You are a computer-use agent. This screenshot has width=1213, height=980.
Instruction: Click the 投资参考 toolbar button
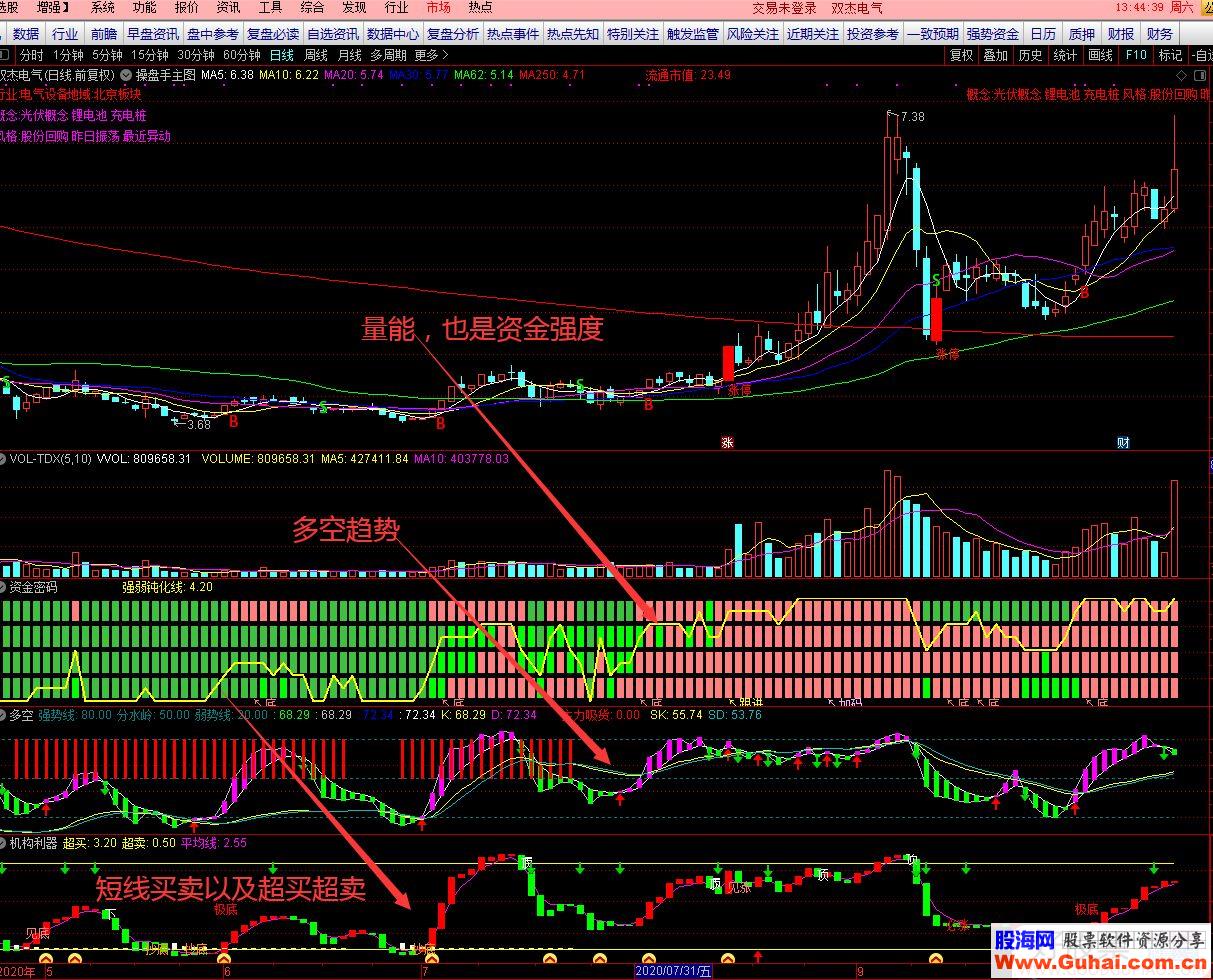click(x=873, y=34)
